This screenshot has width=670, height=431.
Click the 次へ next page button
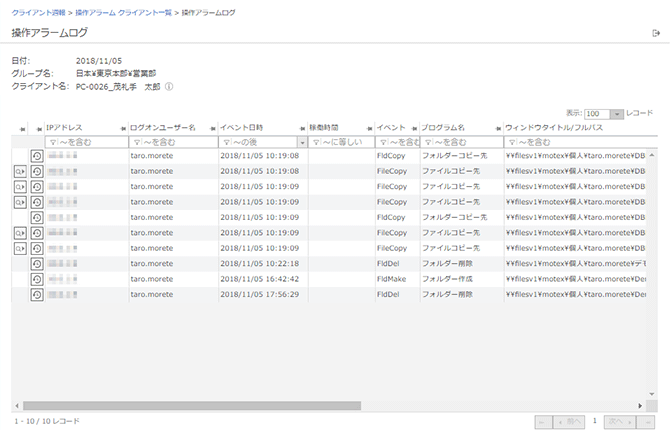tap(623, 422)
